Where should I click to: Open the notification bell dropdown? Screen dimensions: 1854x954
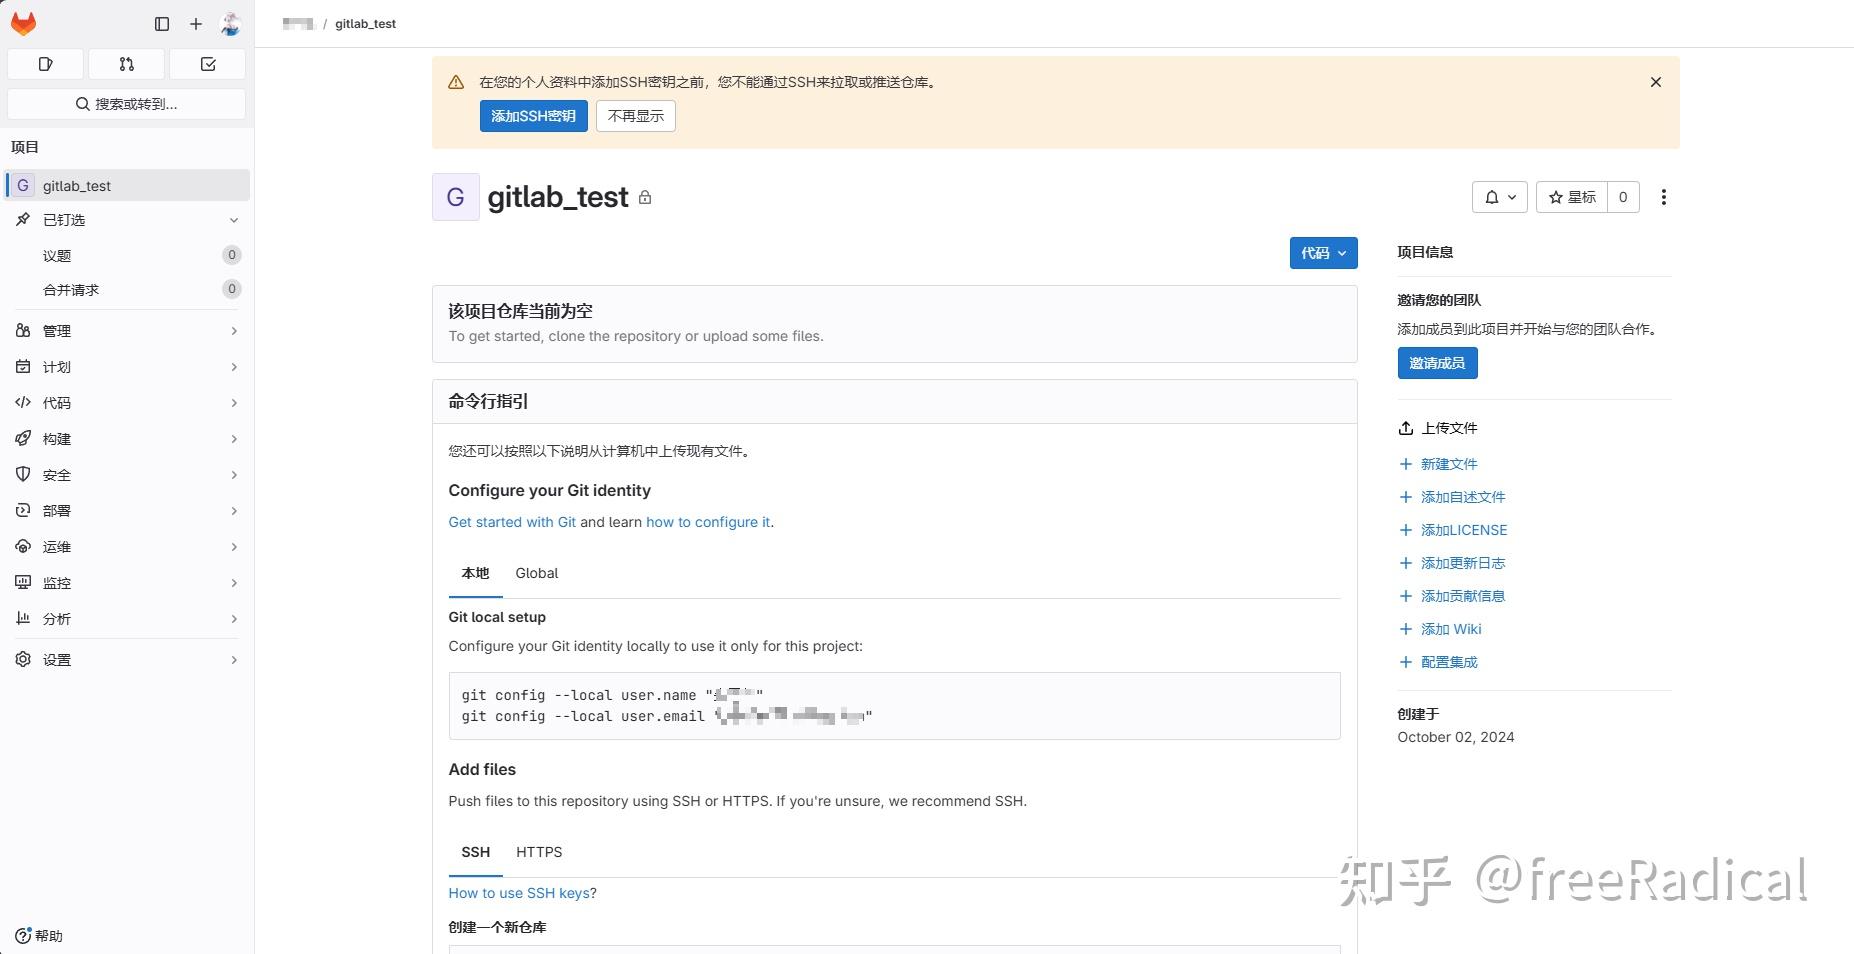1500,197
